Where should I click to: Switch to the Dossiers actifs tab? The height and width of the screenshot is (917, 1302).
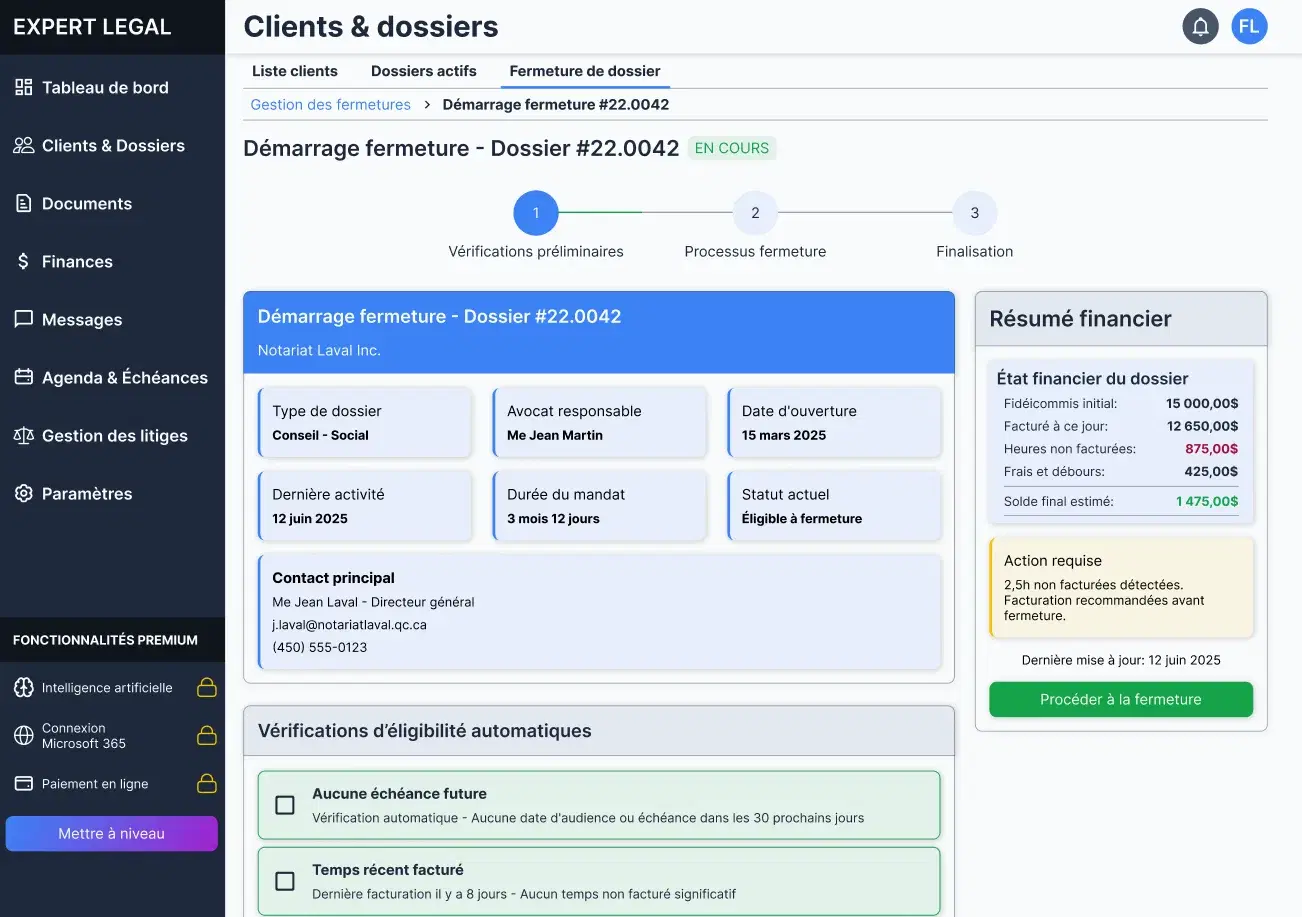(x=424, y=71)
